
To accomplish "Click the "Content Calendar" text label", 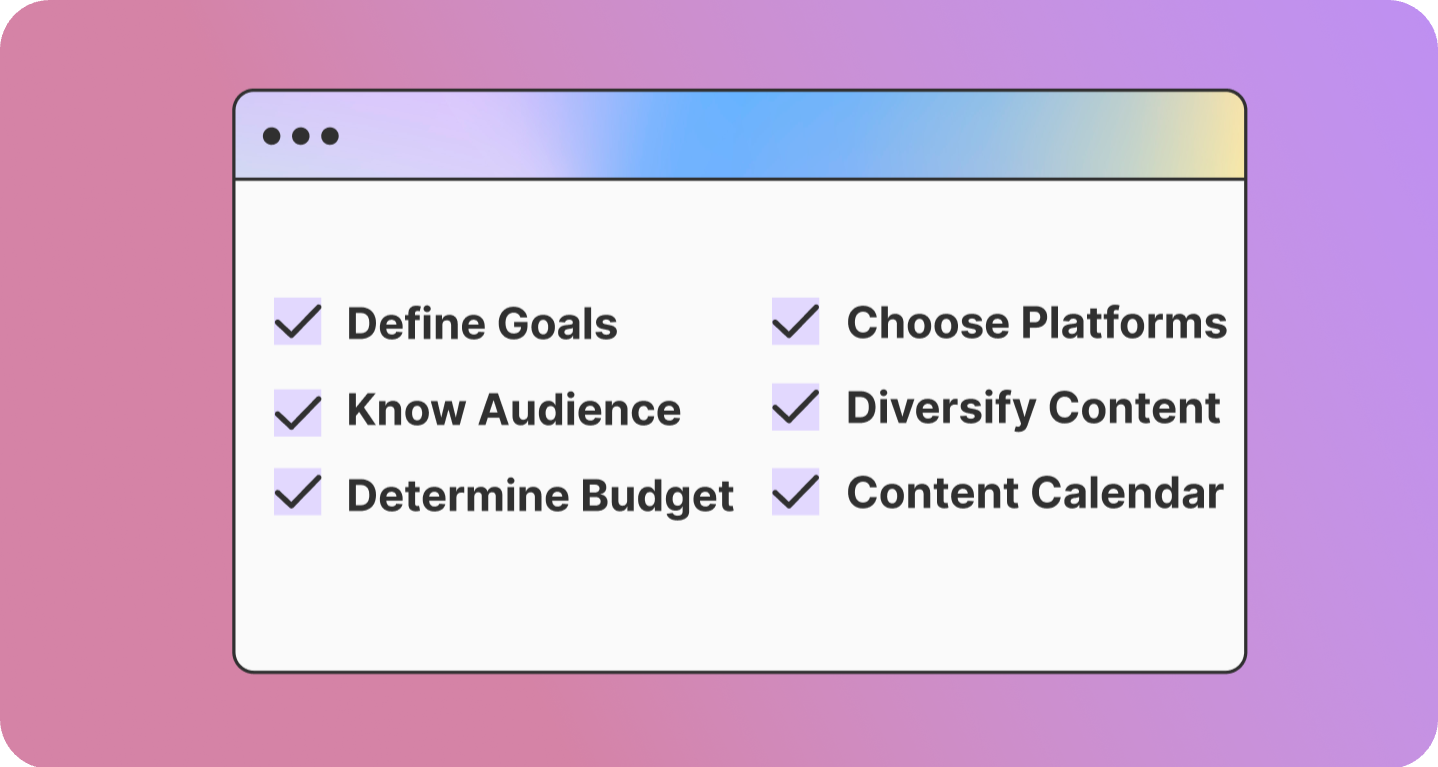I will click(1035, 493).
